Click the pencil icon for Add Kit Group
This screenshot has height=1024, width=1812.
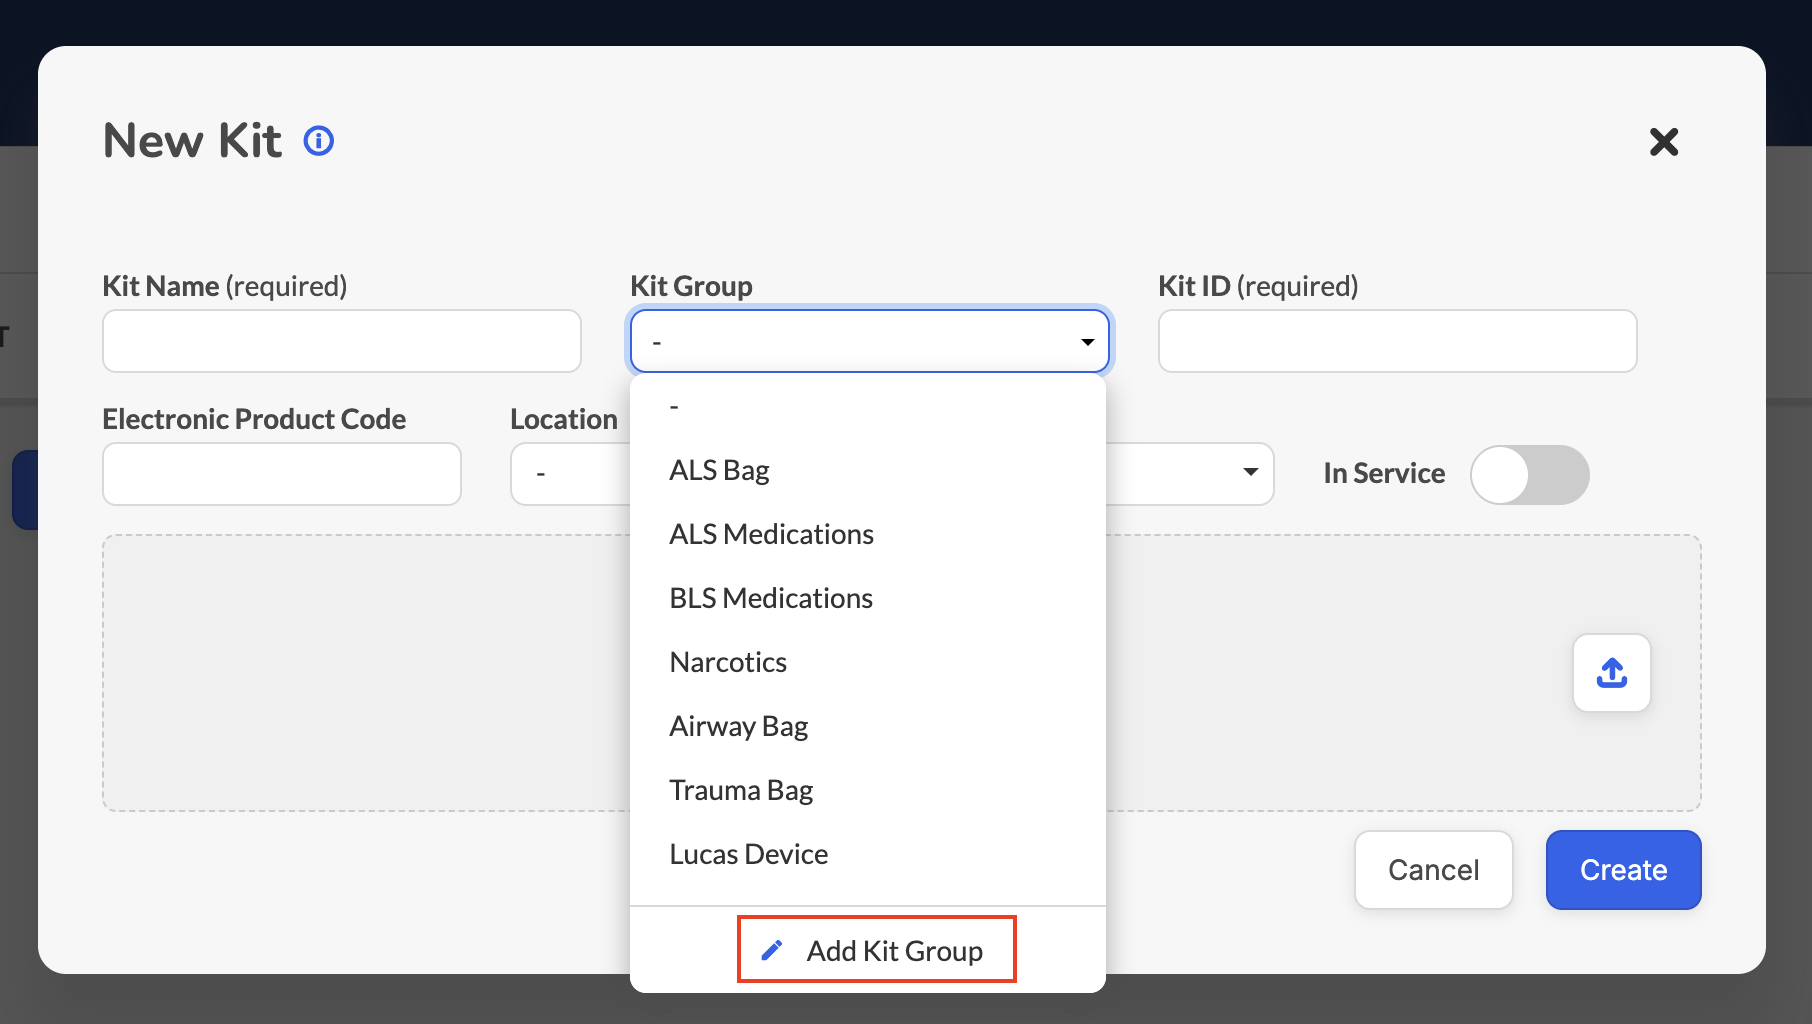[x=772, y=950]
